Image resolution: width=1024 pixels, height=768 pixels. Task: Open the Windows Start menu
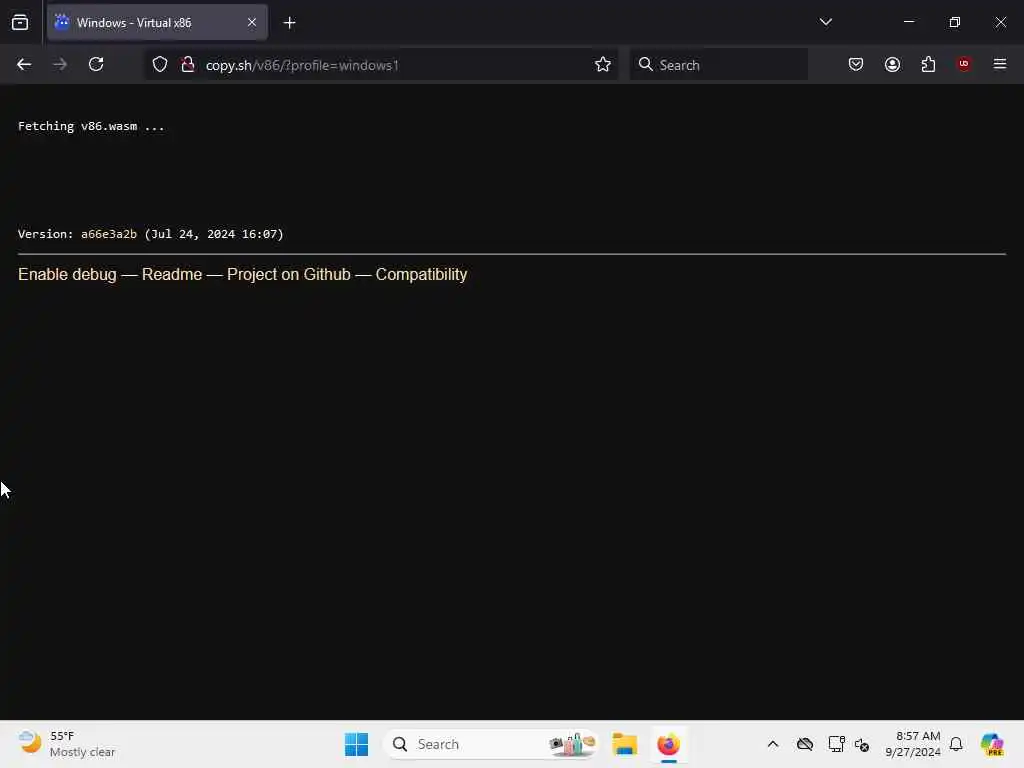357,744
